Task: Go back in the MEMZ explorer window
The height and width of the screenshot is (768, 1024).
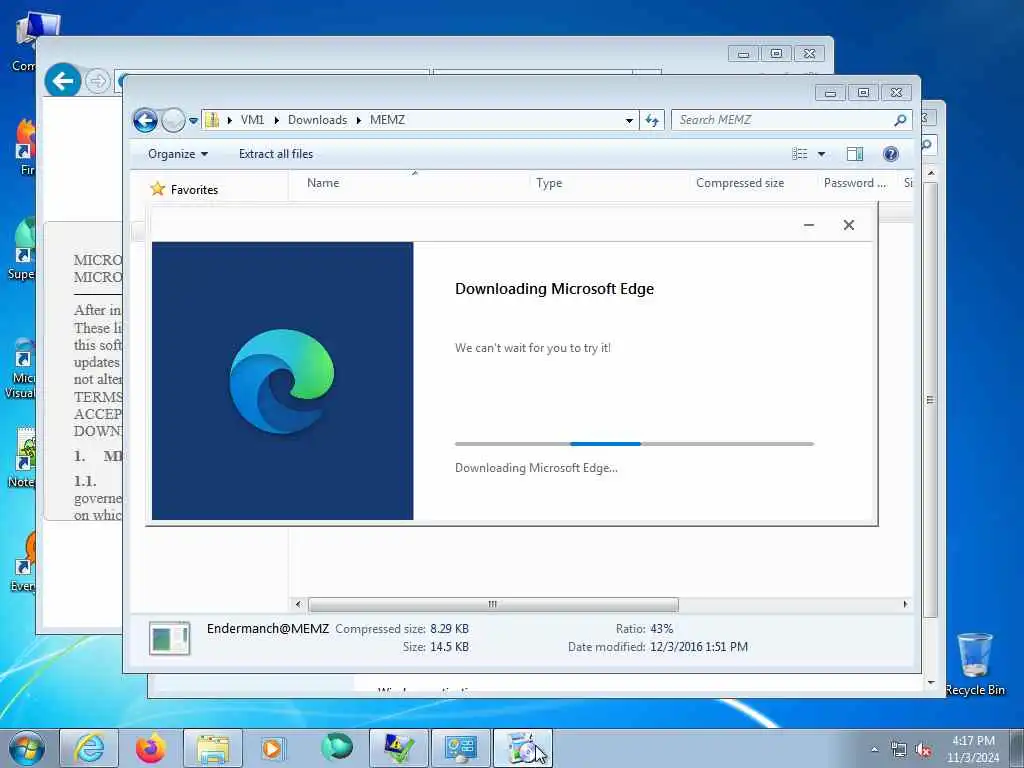Action: coord(145,120)
